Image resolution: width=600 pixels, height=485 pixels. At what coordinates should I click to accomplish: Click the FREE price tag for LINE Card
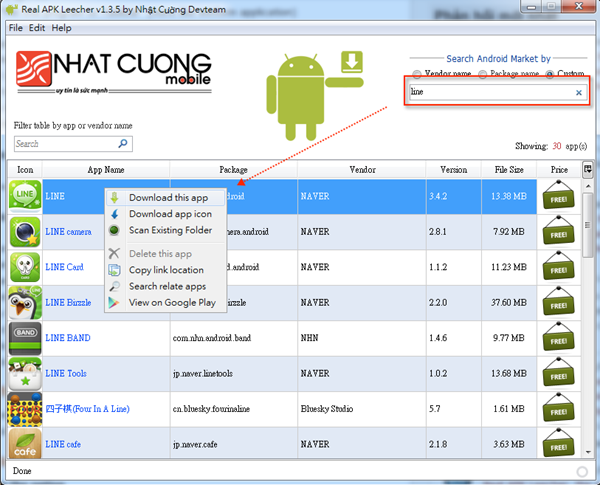(558, 267)
